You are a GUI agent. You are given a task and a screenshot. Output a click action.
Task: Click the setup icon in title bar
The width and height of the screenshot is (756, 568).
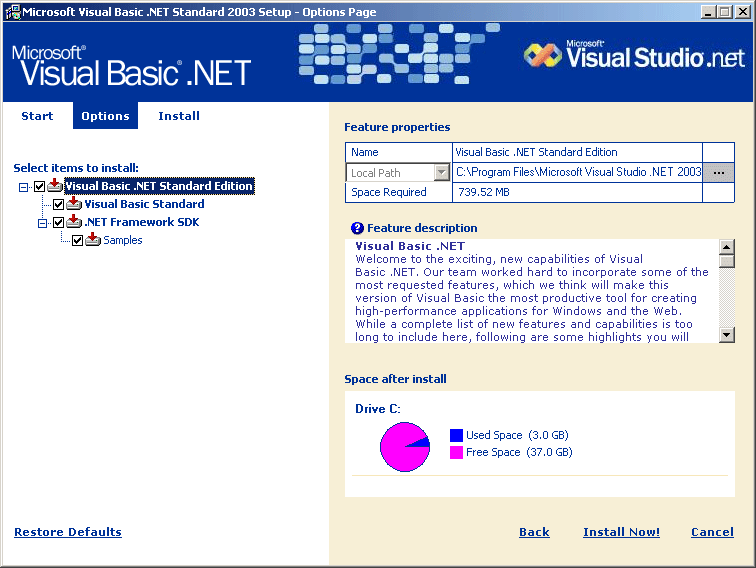(13, 12)
